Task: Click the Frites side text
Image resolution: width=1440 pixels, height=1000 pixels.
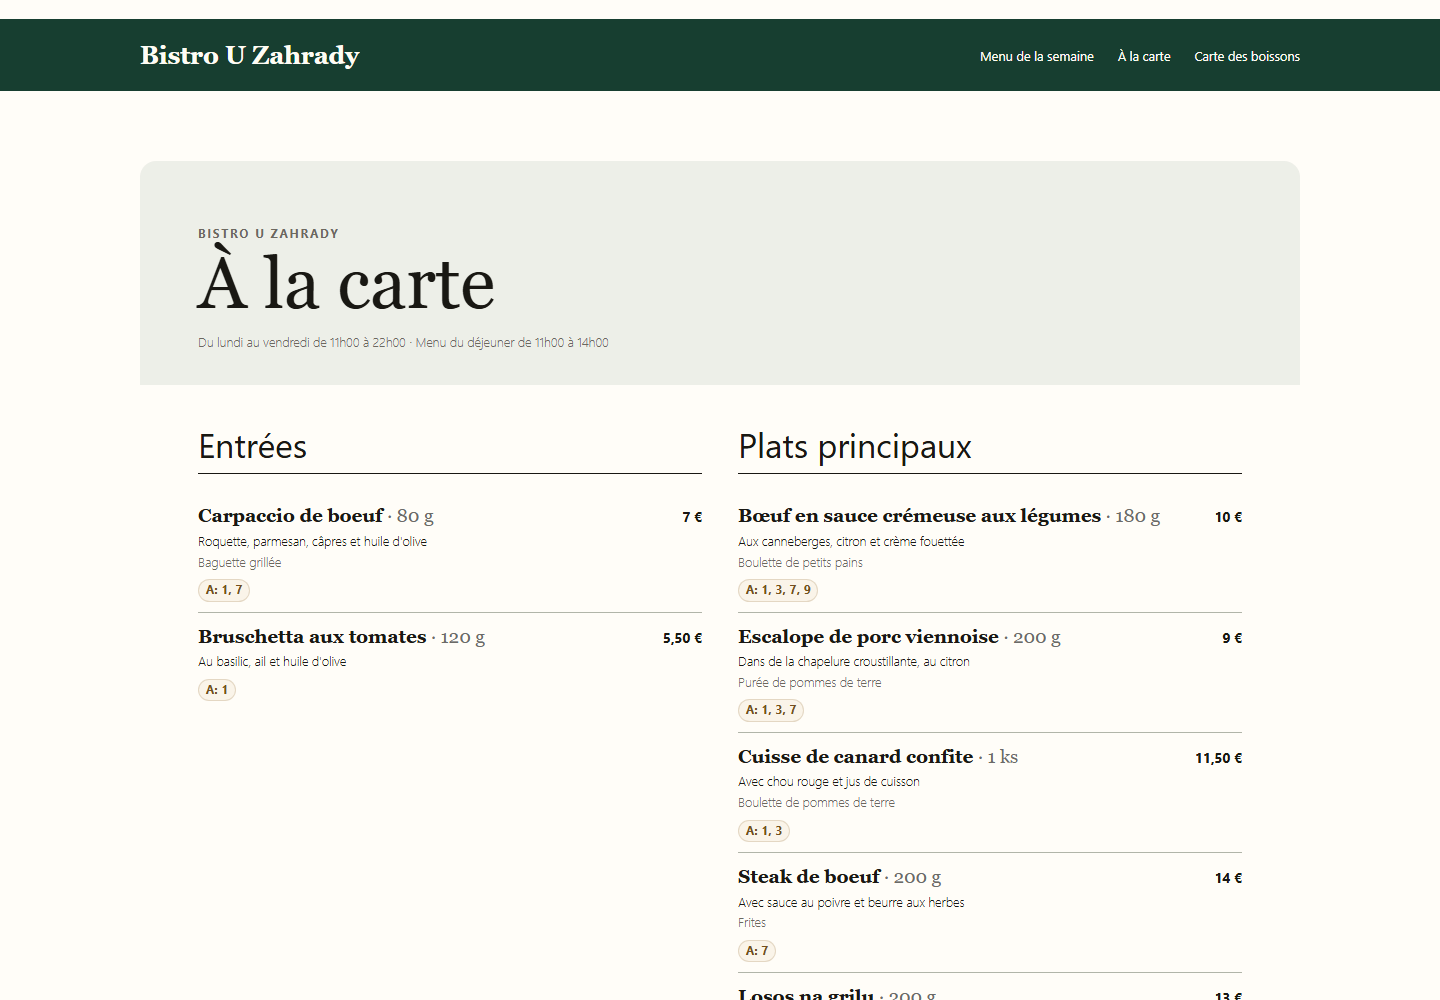Action: pyautogui.click(x=752, y=922)
